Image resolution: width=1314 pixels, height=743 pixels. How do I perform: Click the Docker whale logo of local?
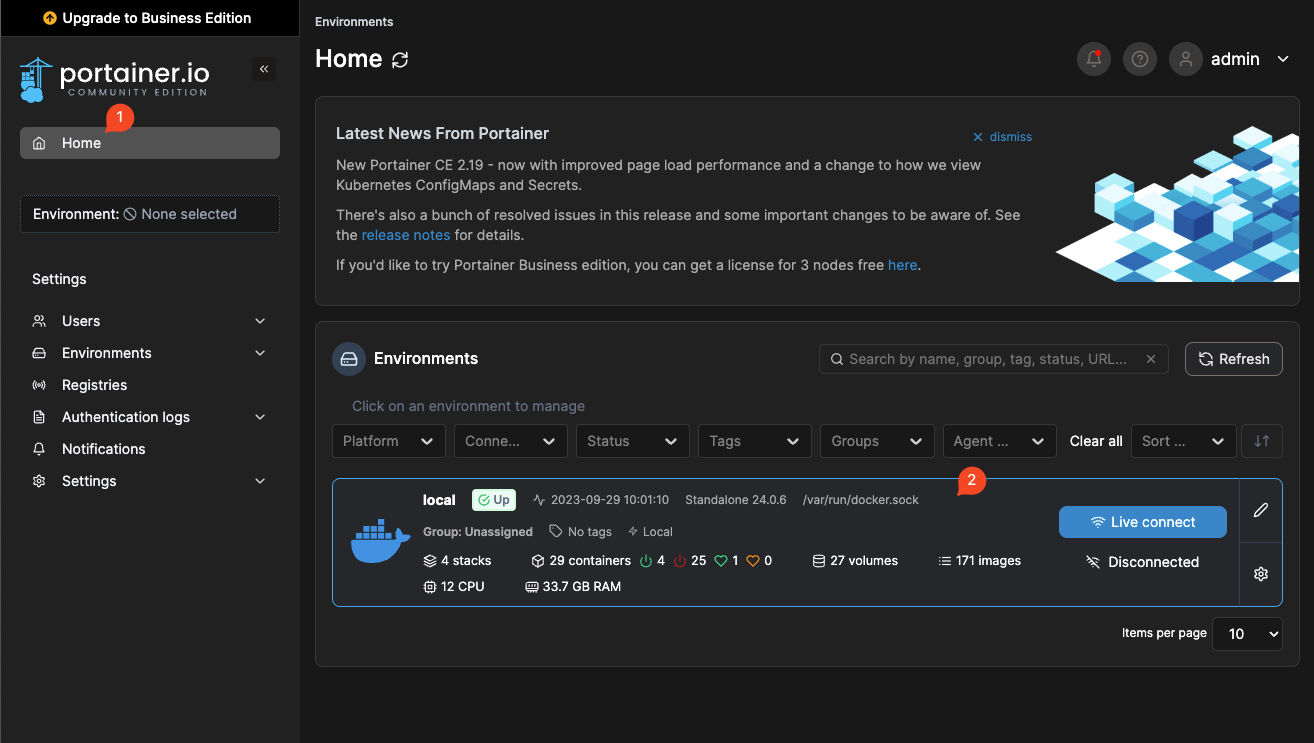[x=380, y=542]
